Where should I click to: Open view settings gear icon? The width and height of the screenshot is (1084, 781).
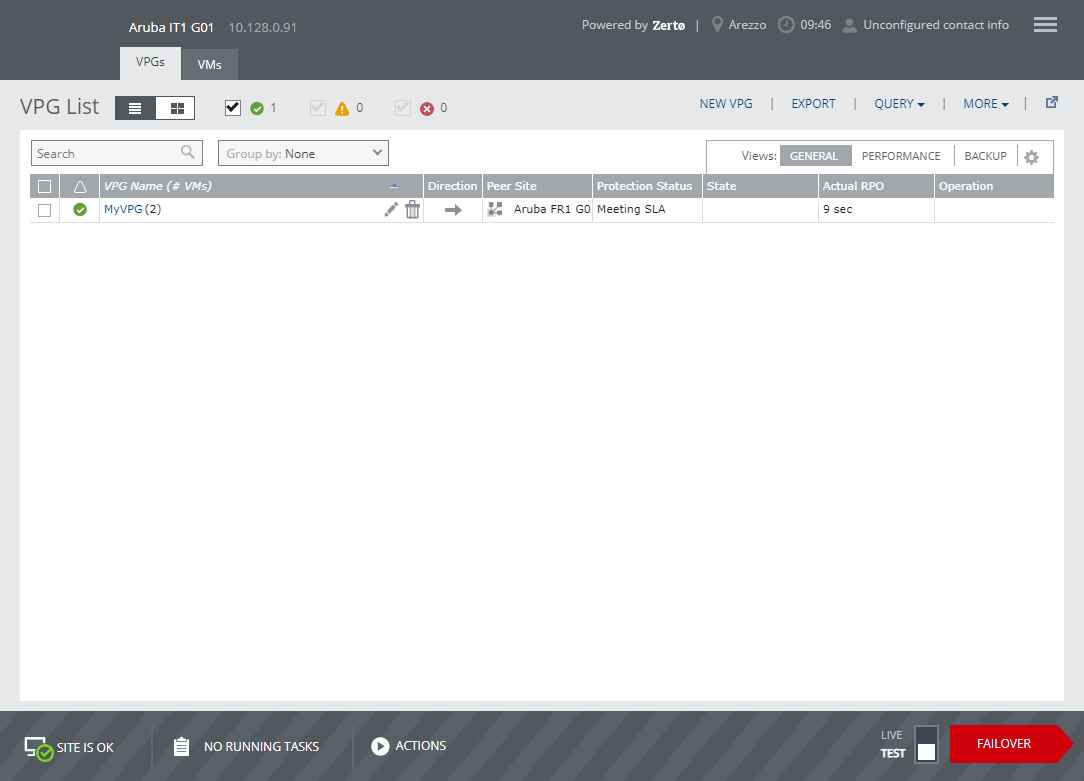click(x=1031, y=157)
